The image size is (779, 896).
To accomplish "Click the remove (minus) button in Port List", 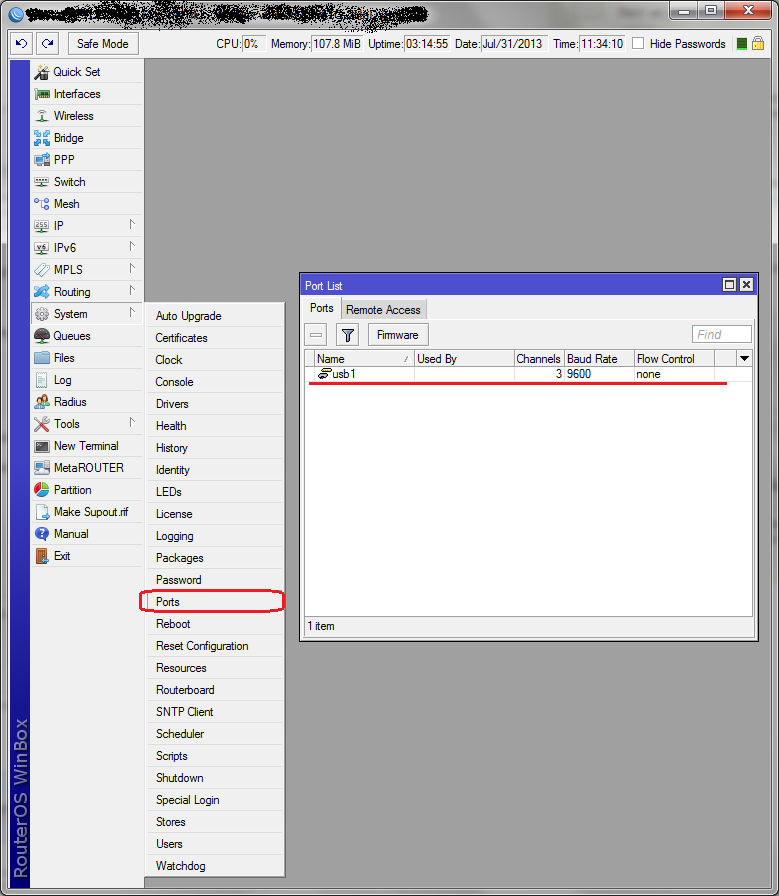I will (315, 335).
